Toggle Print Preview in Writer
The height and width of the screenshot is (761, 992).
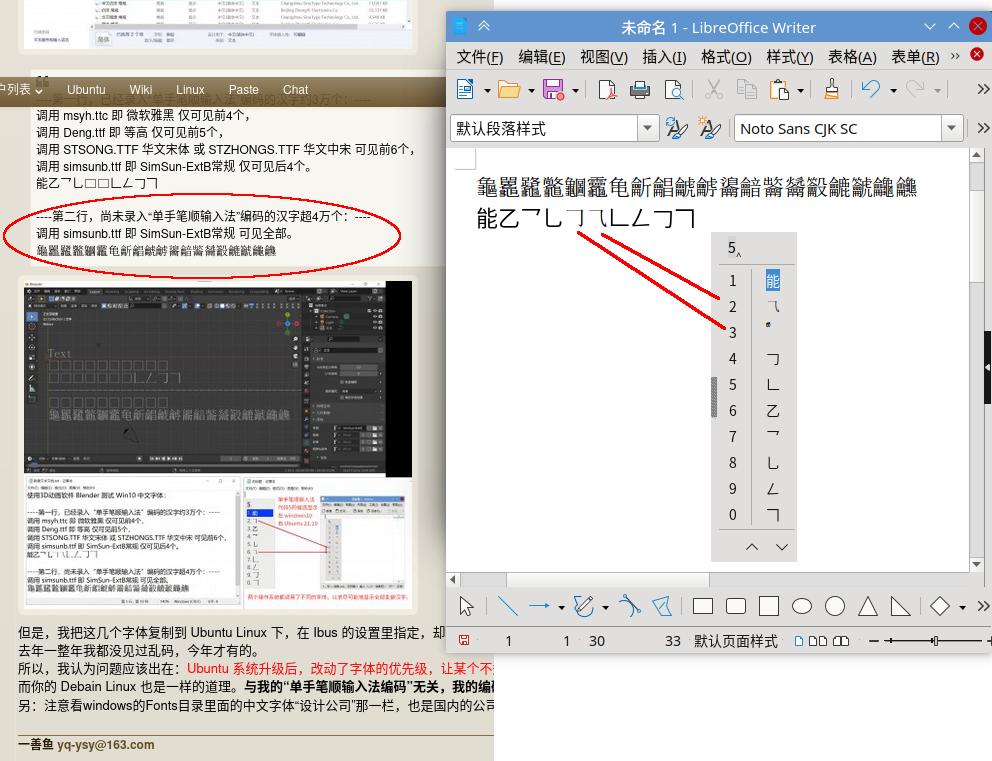(x=674, y=90)
